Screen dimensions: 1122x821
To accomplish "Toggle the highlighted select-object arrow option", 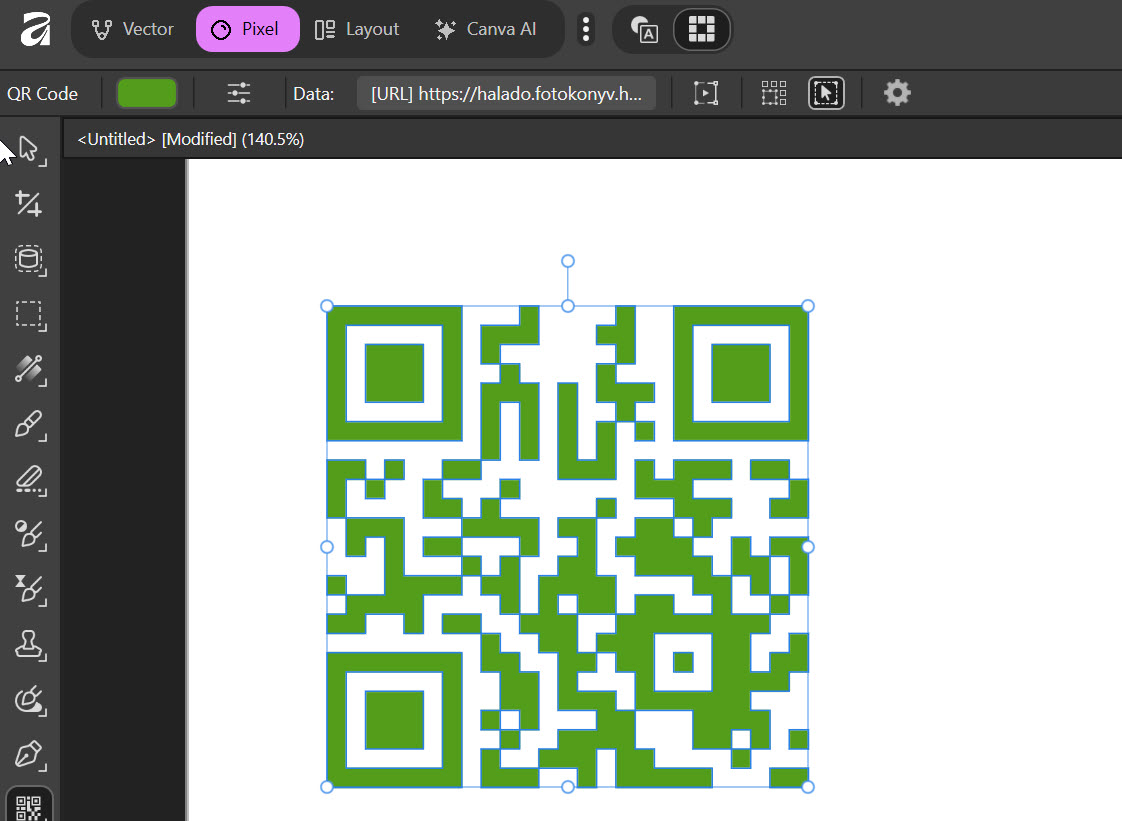I will point(826,94).
